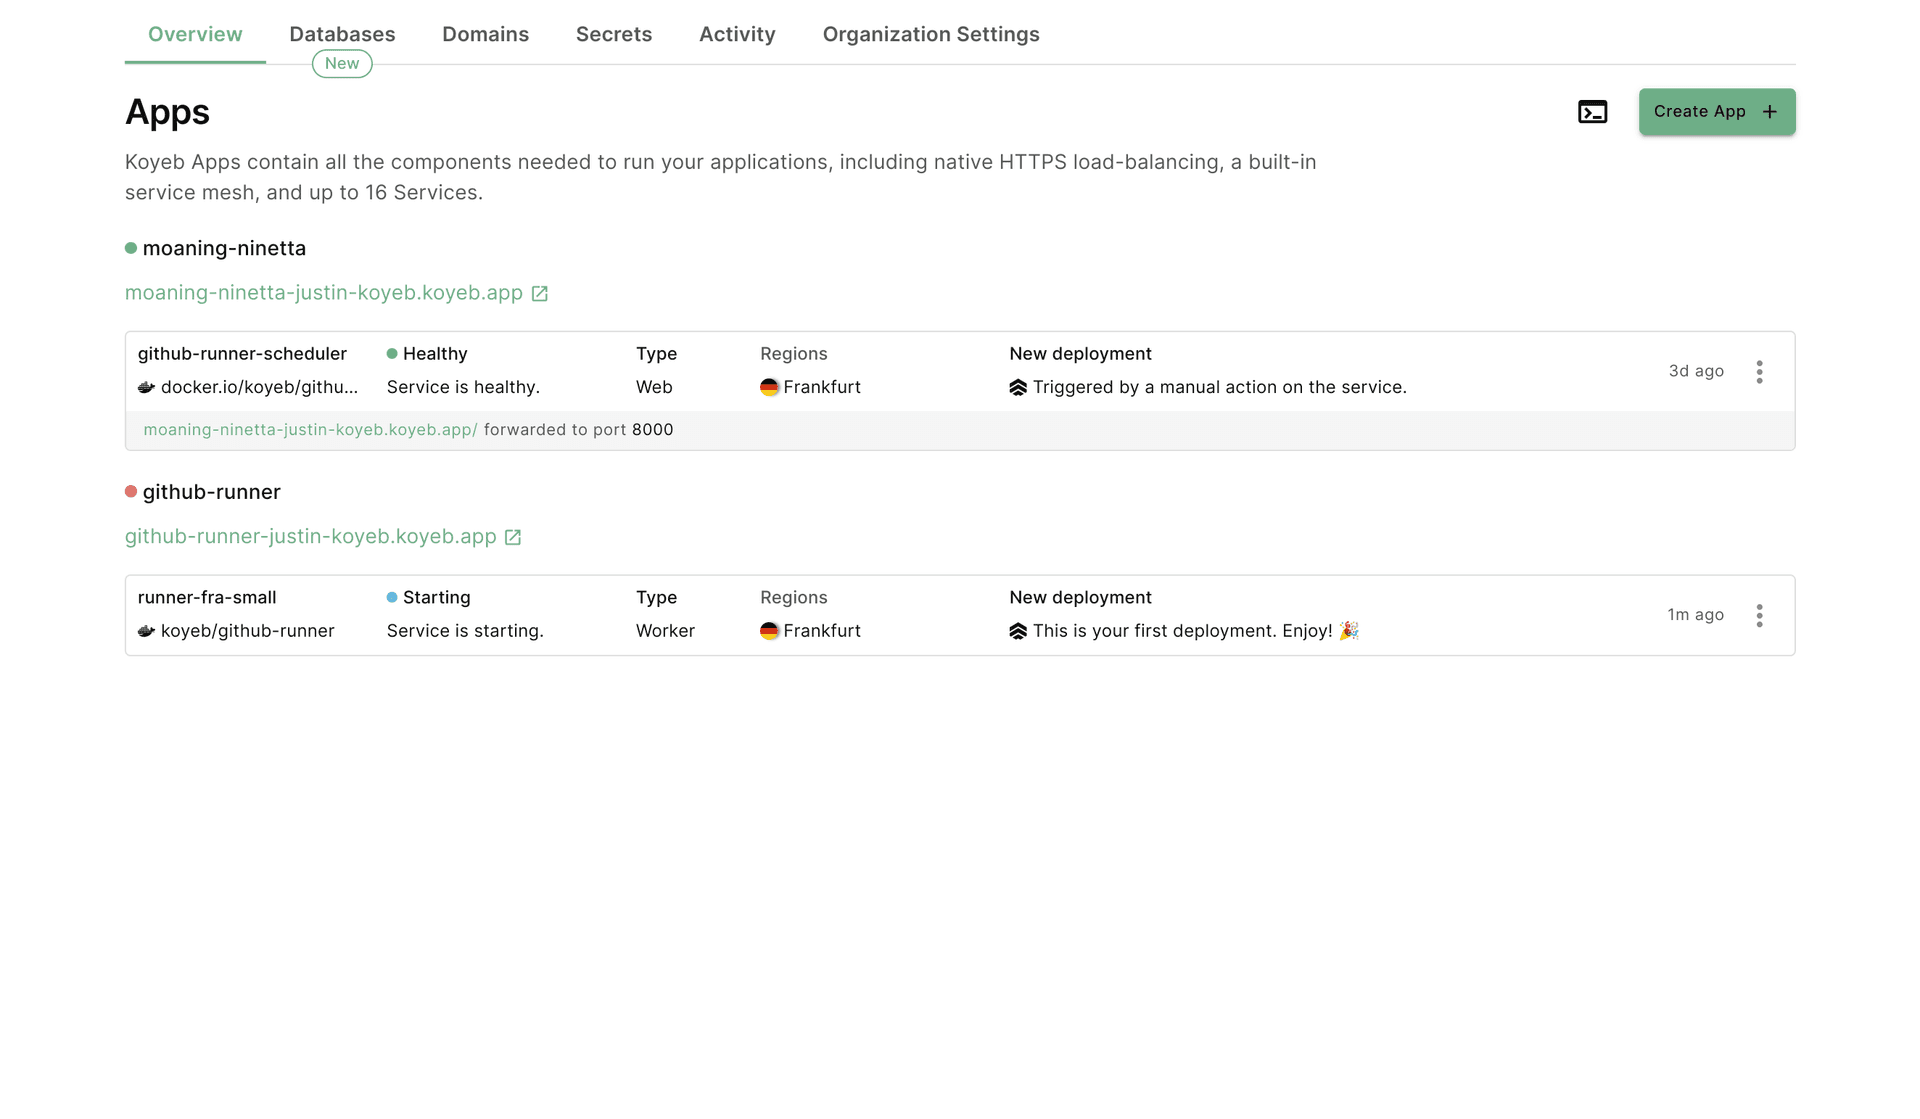The height and width of the screenshot is (1119, 1920).
Task: Click the external link icon for github-runner-justin-koyeb.koyeb.app
Action: click(513, 537)
